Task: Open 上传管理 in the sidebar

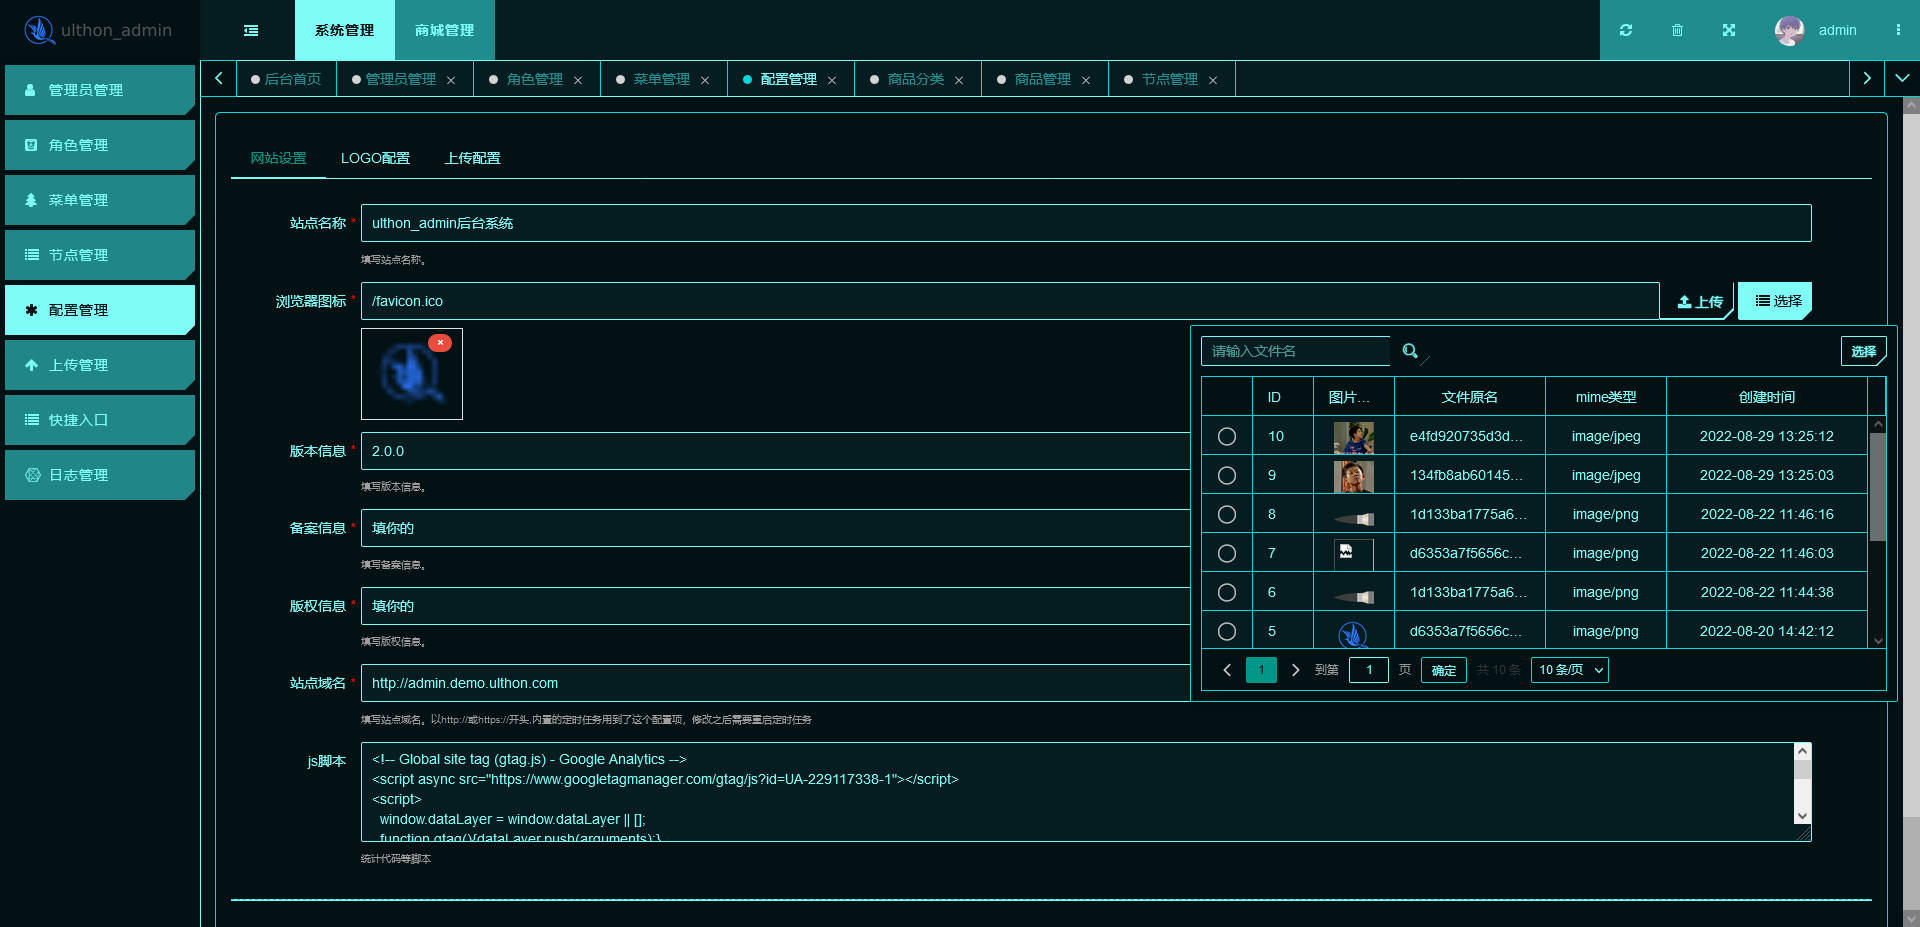Action: click(99, 365)
